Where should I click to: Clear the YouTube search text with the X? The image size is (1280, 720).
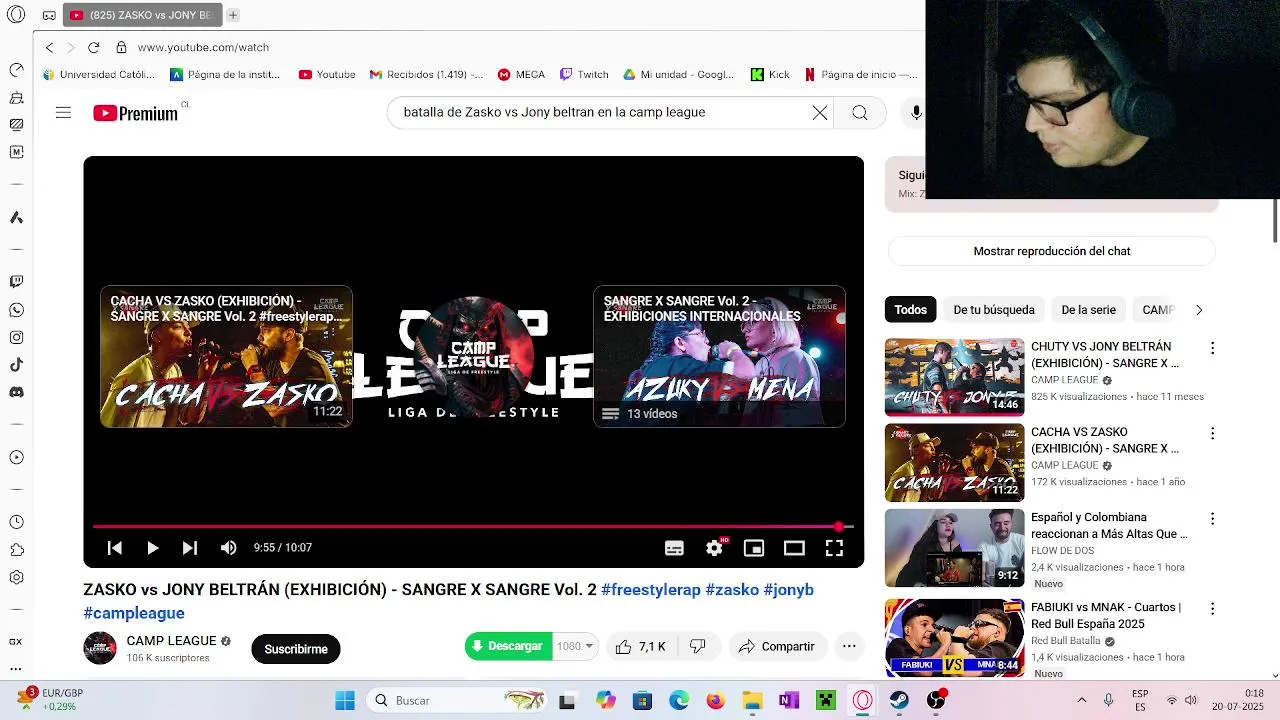820,113
